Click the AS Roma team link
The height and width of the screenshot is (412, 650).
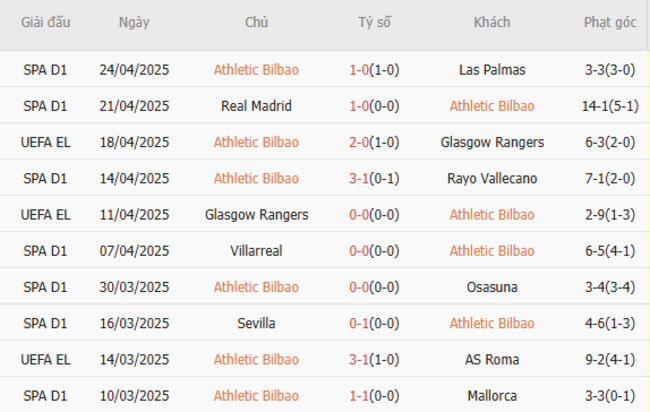(492, 359)
